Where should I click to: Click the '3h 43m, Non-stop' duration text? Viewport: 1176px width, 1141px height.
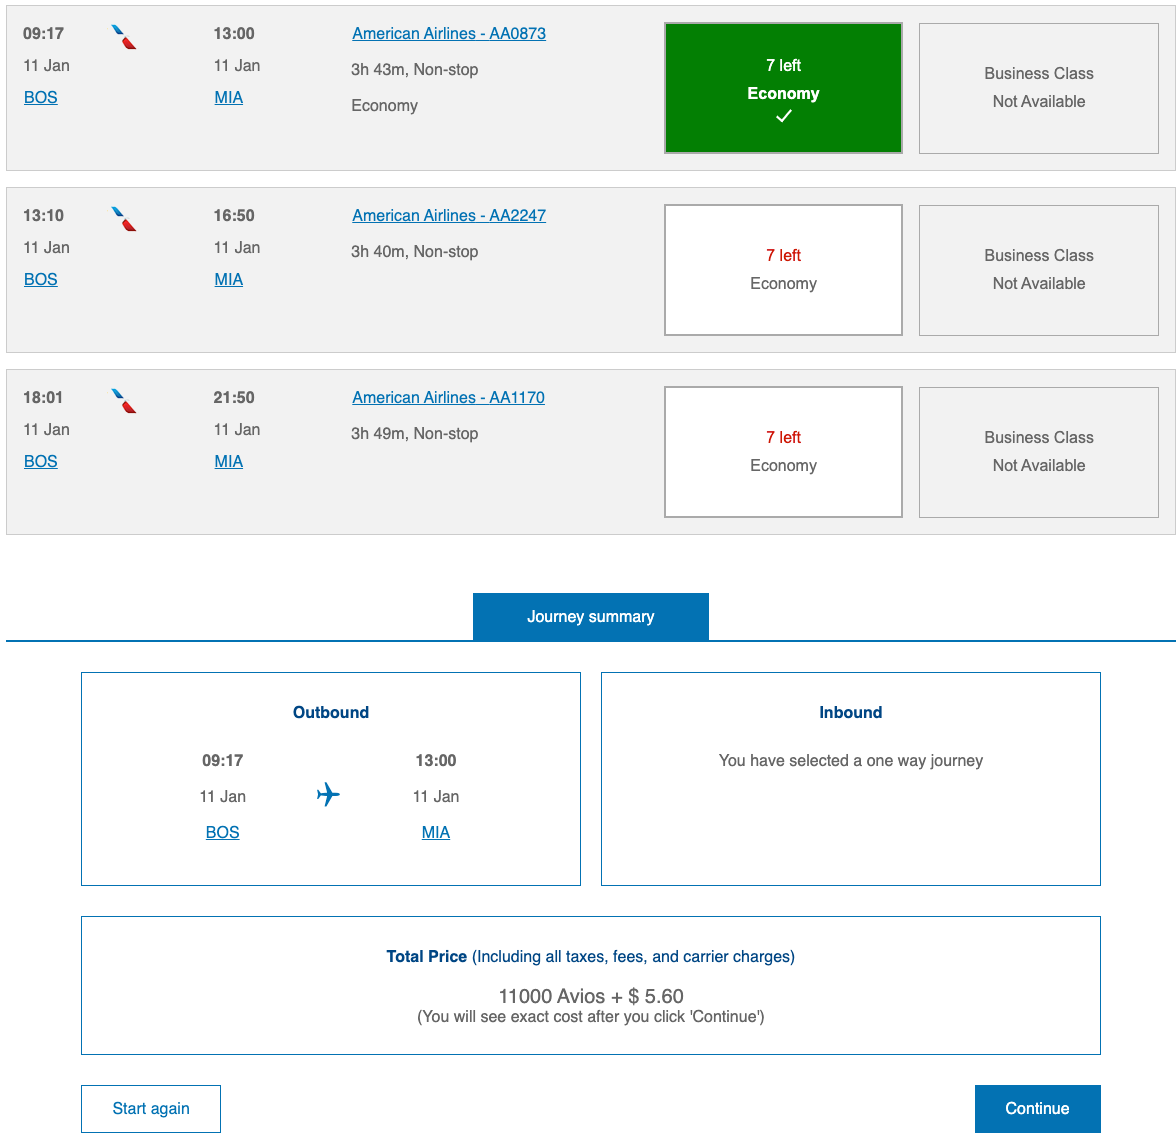point(415,70)
